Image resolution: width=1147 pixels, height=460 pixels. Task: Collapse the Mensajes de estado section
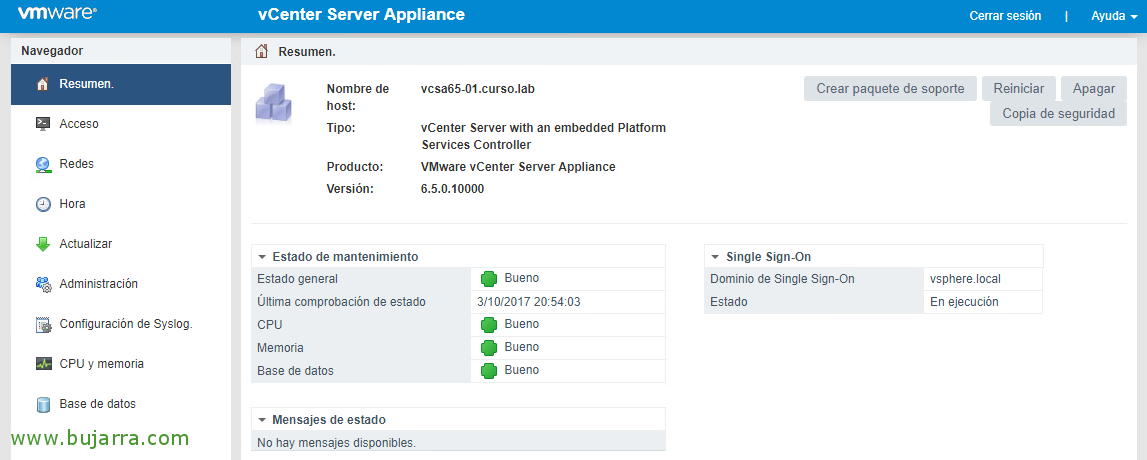[x=262, y=420]
